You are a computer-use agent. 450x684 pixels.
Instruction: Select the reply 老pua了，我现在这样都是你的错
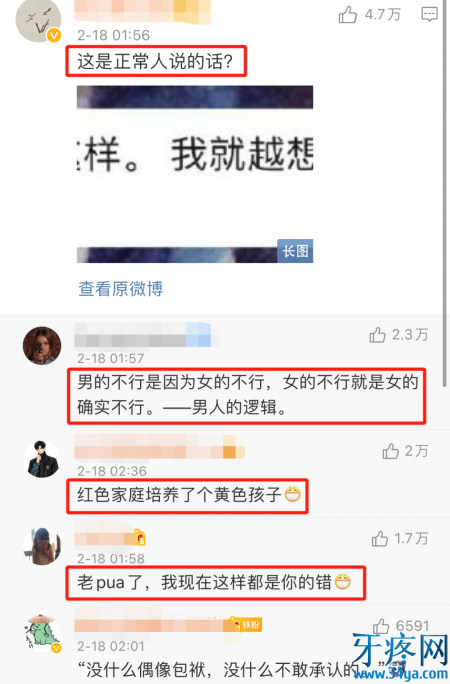coord(216,583)
